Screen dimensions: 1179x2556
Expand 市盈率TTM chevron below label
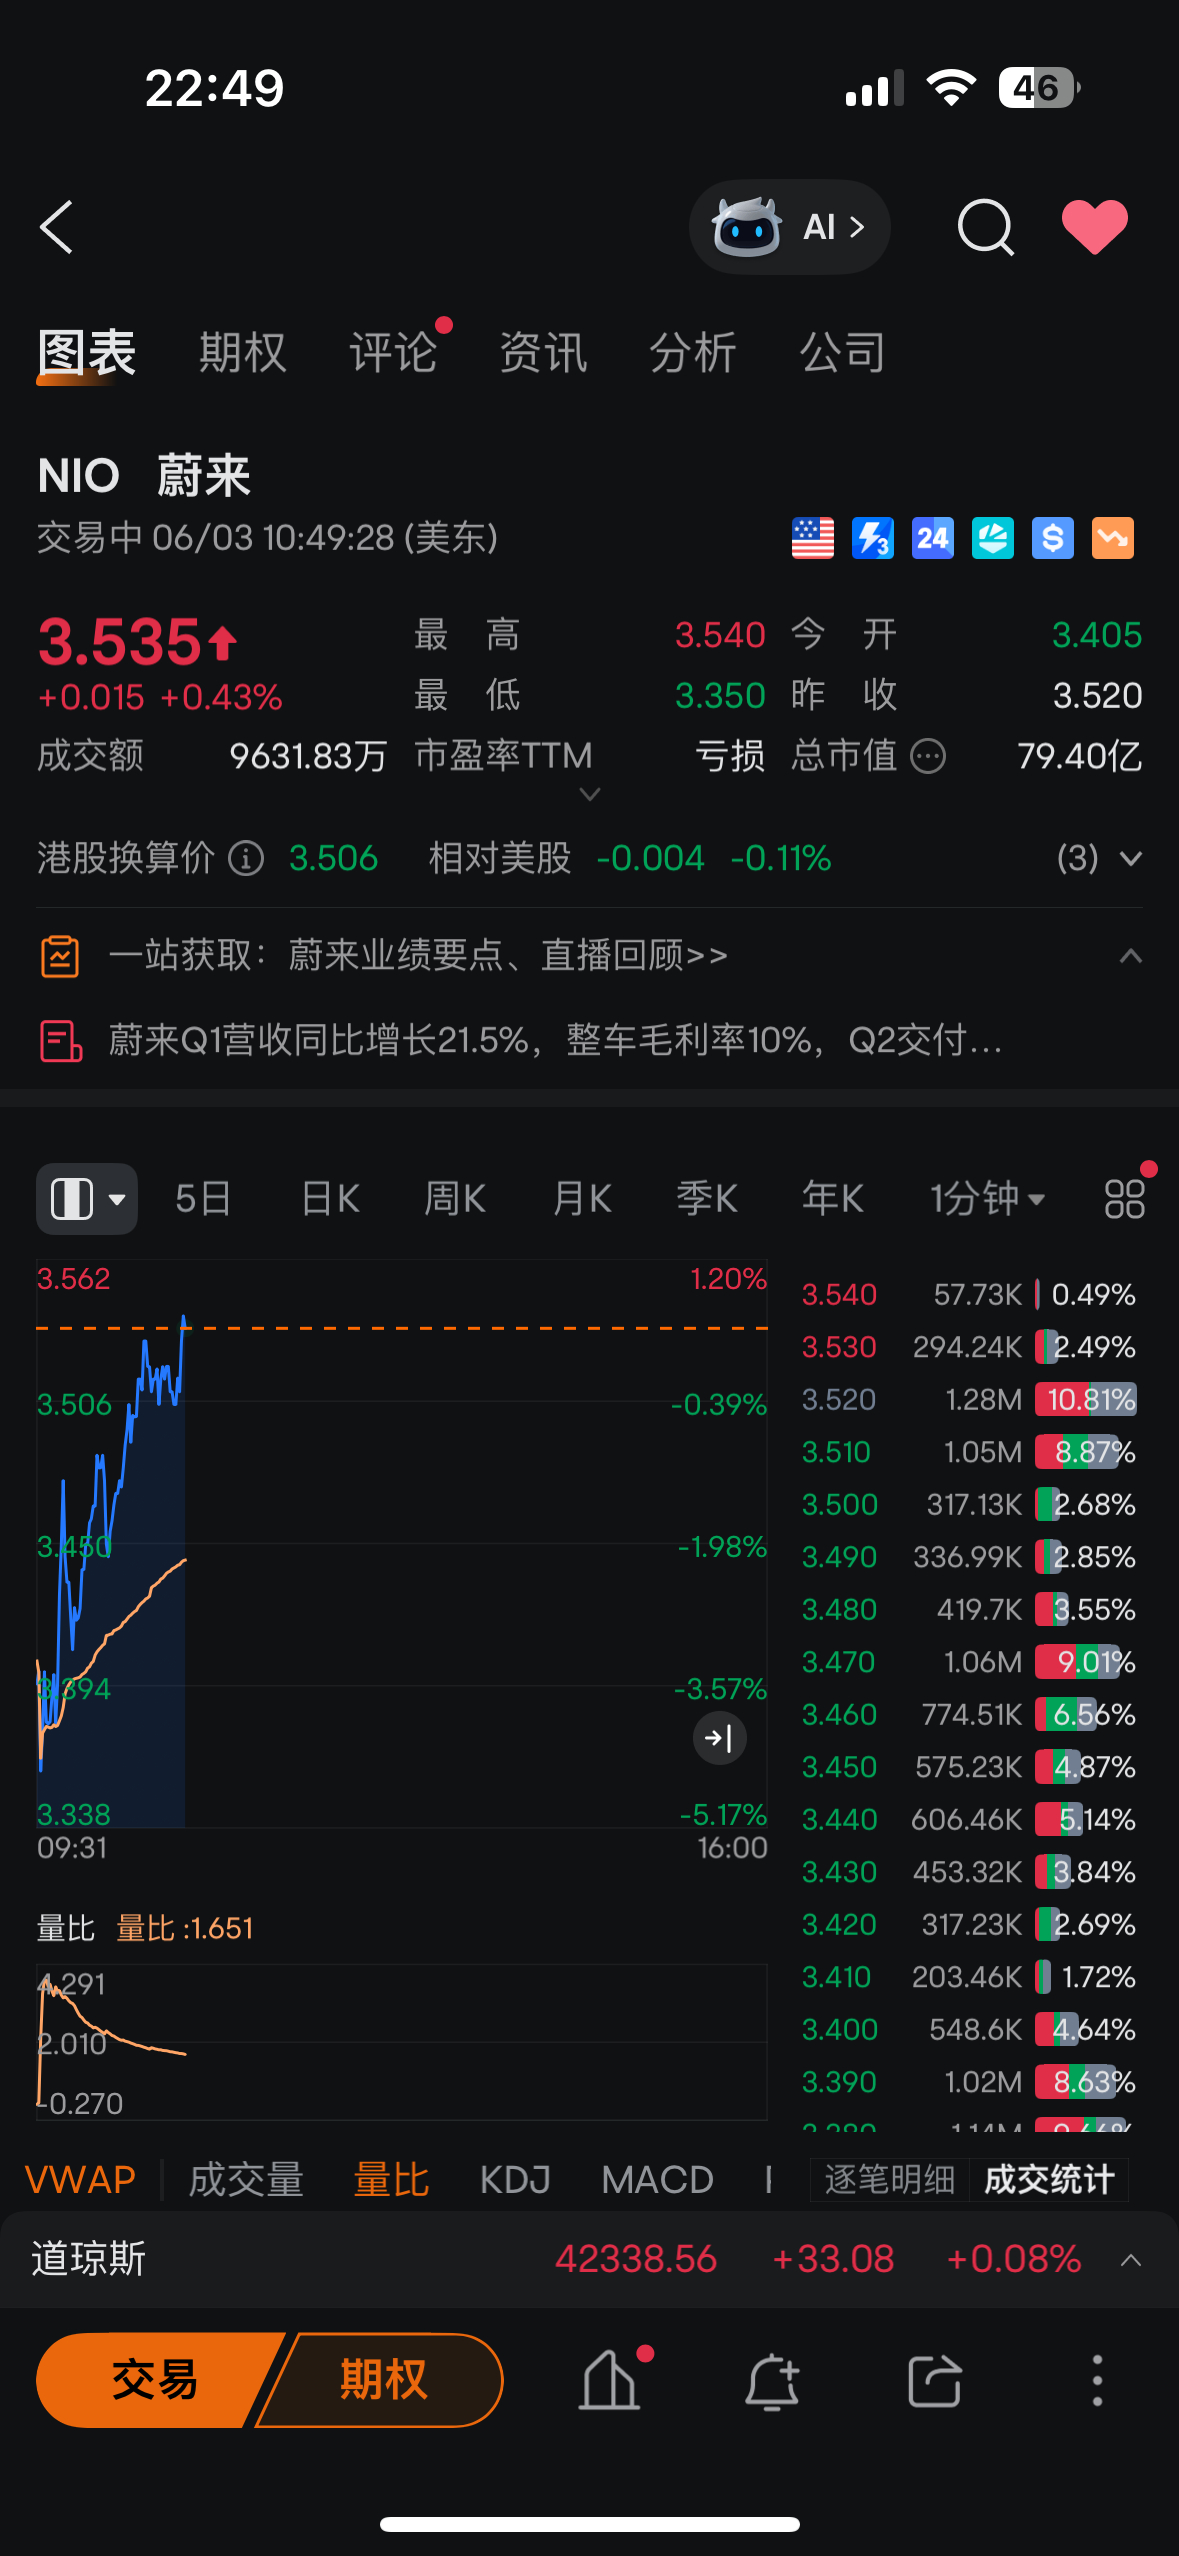click(x=590, y=794)
